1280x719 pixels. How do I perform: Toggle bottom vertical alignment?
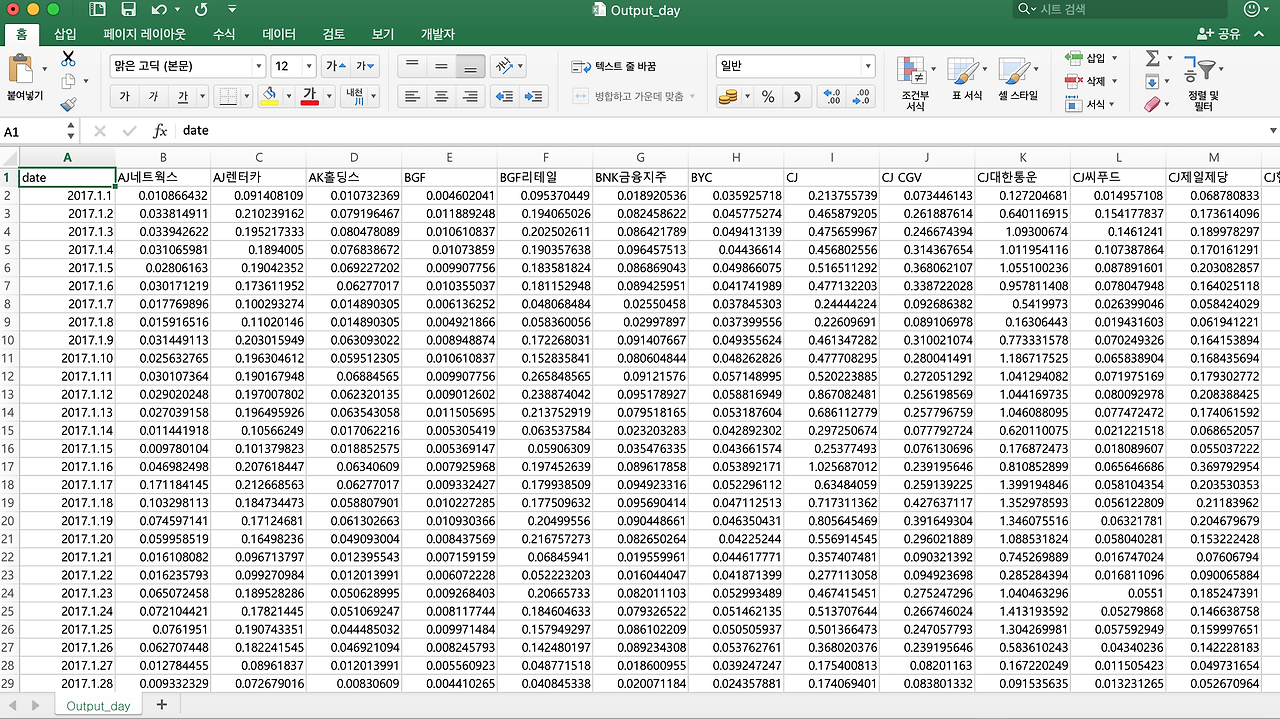click(x=470, y=66)
